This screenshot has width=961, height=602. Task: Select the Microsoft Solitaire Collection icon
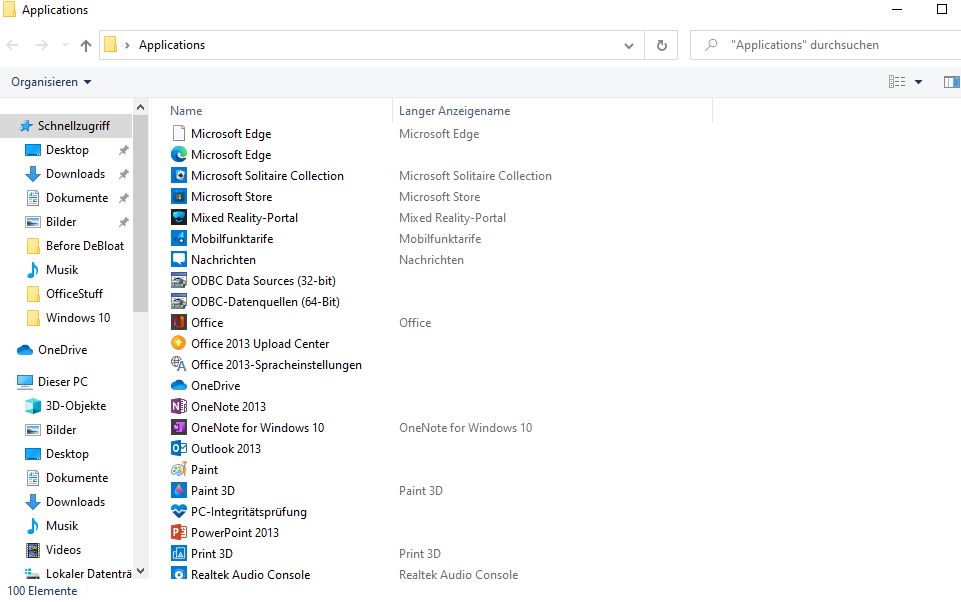tap(178, 175)
